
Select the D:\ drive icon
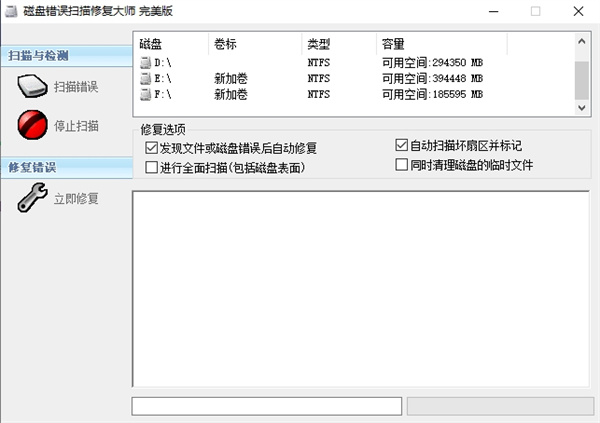[146, 63]
